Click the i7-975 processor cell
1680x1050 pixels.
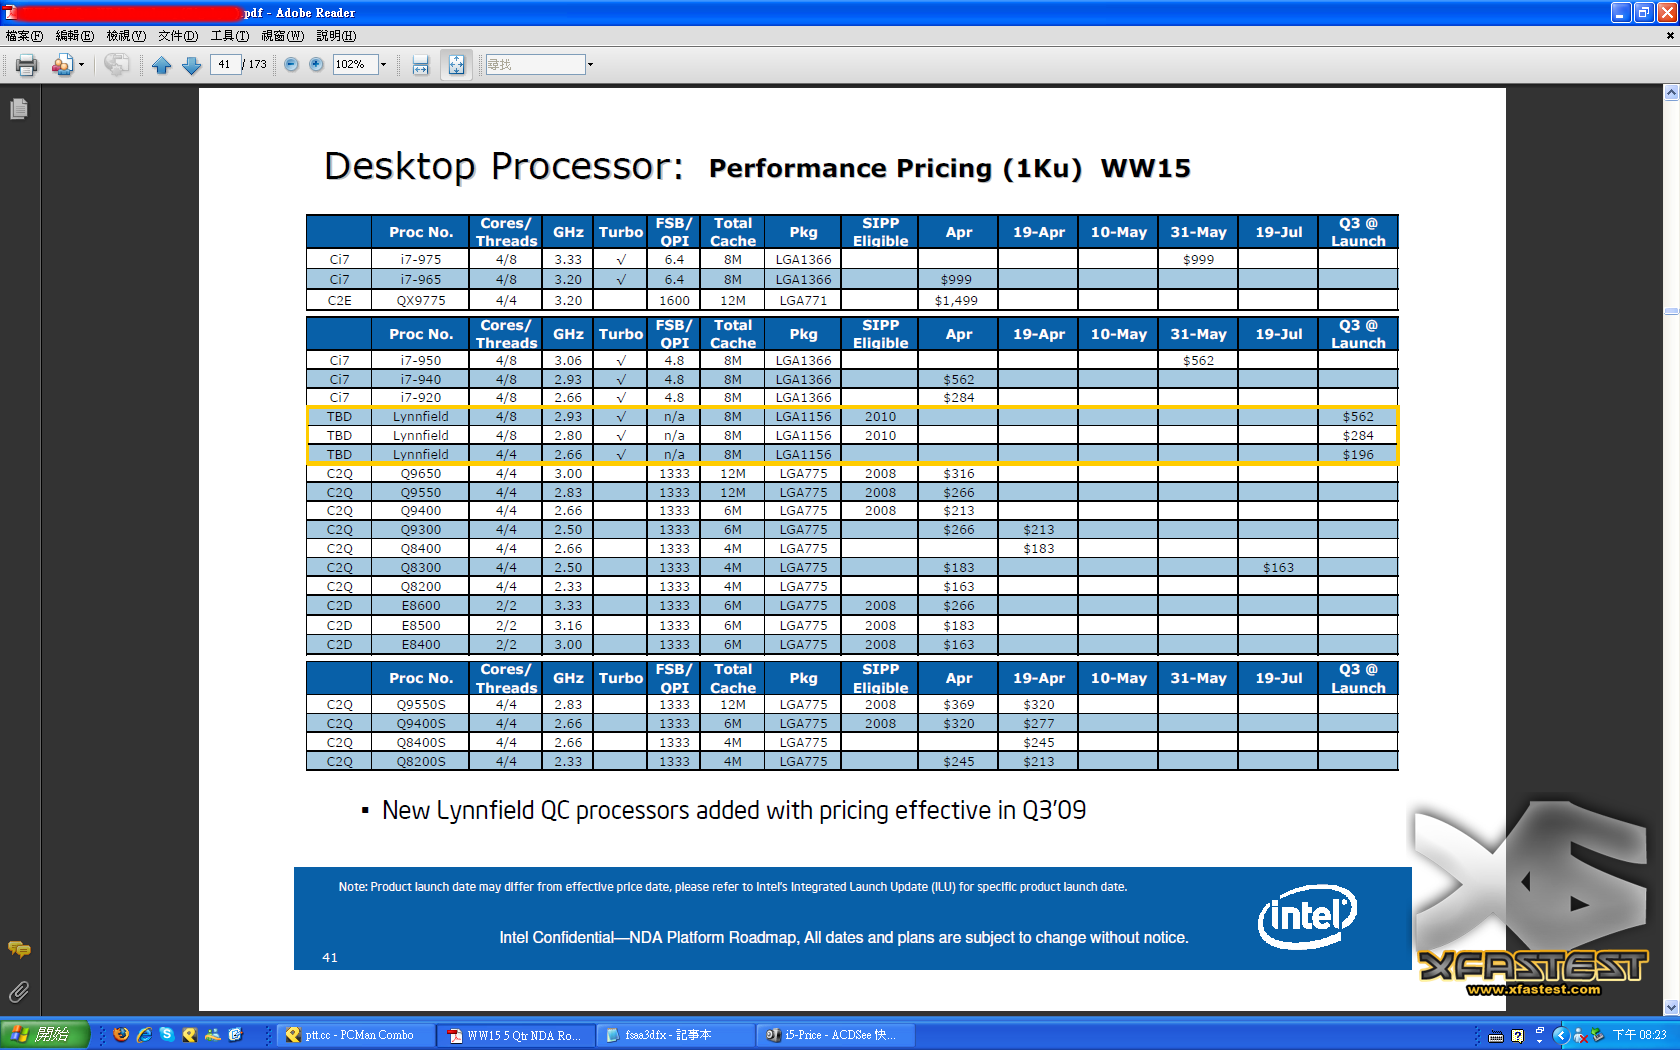click(421, 260)
